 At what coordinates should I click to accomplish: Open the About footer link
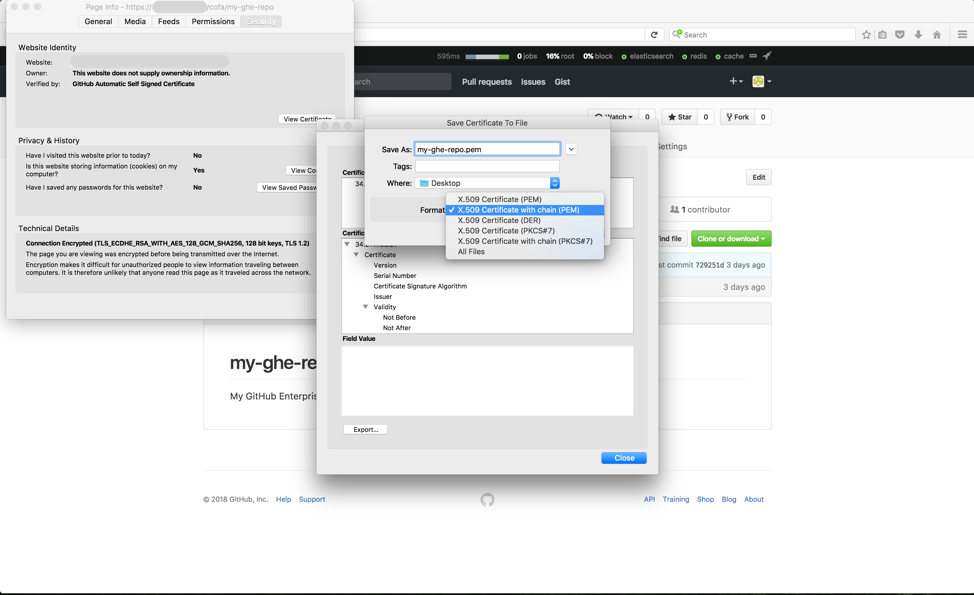tap(754, 499)
